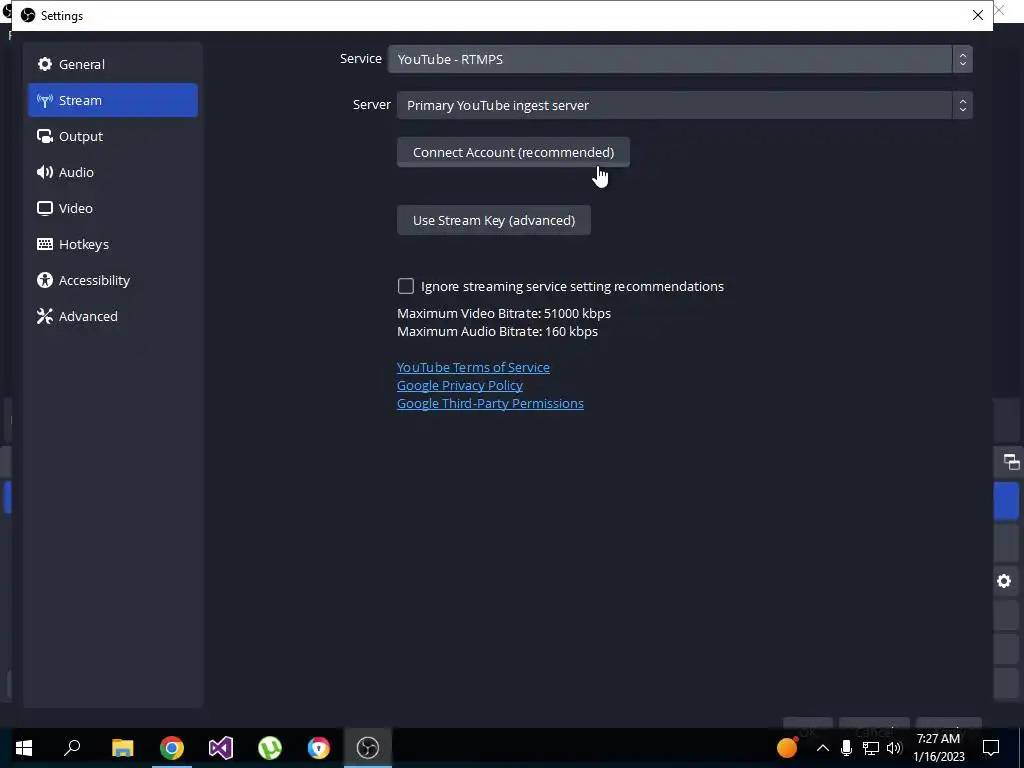This screenshot has width=1024, height=768.
Task: Open Google Third-Party Permissions link
Action: click(x=490, y=403)
